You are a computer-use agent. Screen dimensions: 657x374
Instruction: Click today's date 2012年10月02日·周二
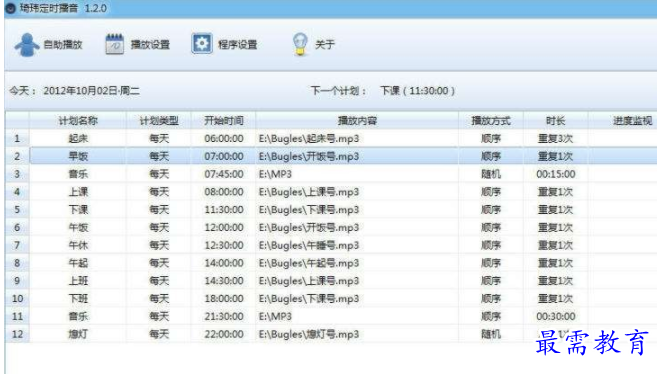[91, 91]
